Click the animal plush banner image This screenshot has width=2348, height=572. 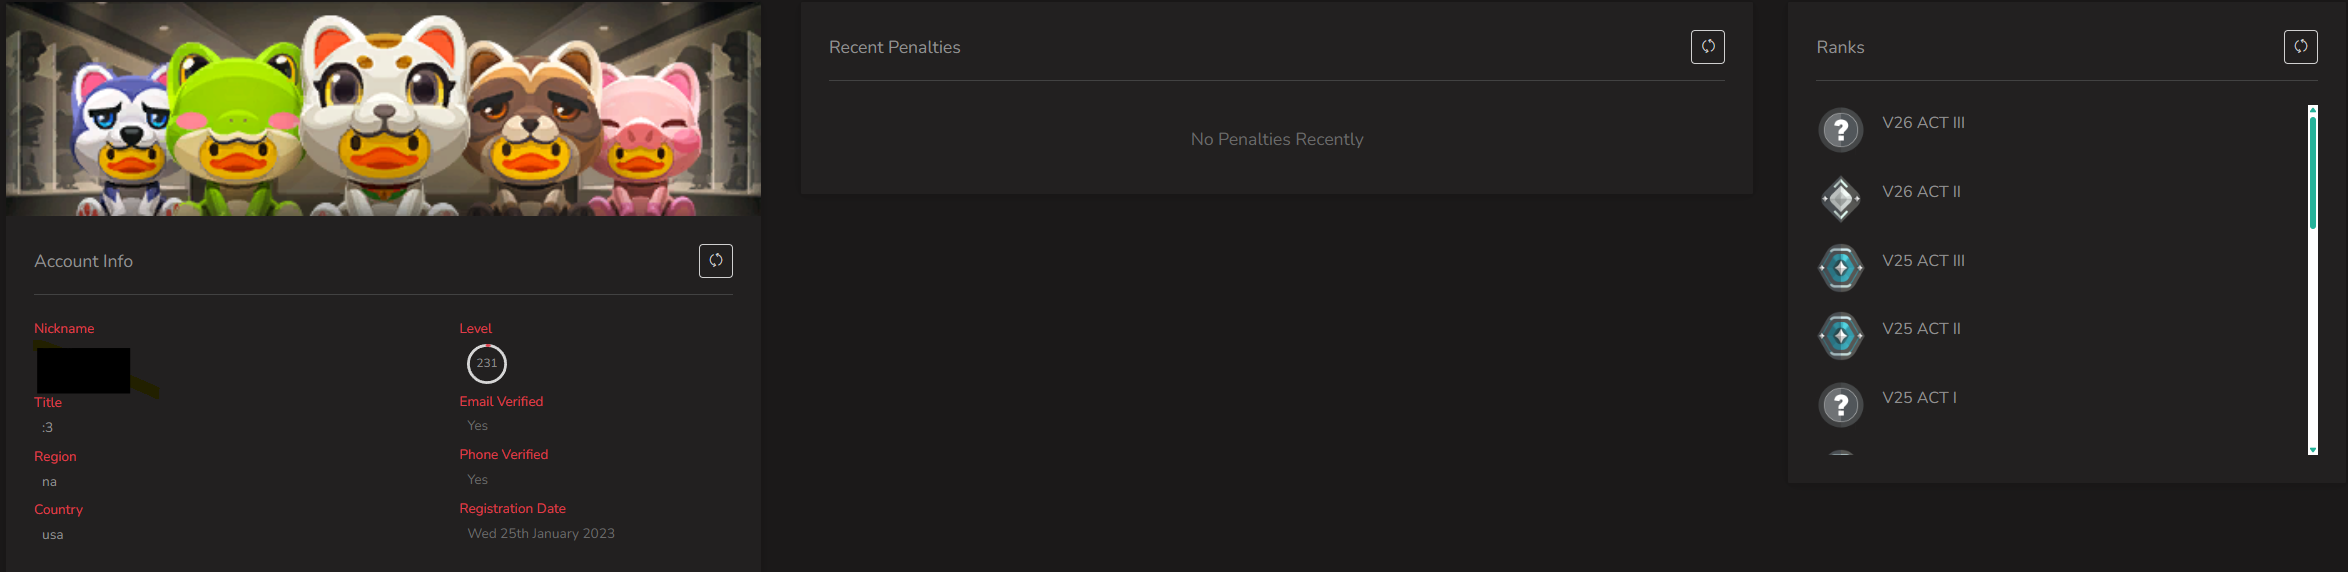pyautogui.click(x=383, y=108)
